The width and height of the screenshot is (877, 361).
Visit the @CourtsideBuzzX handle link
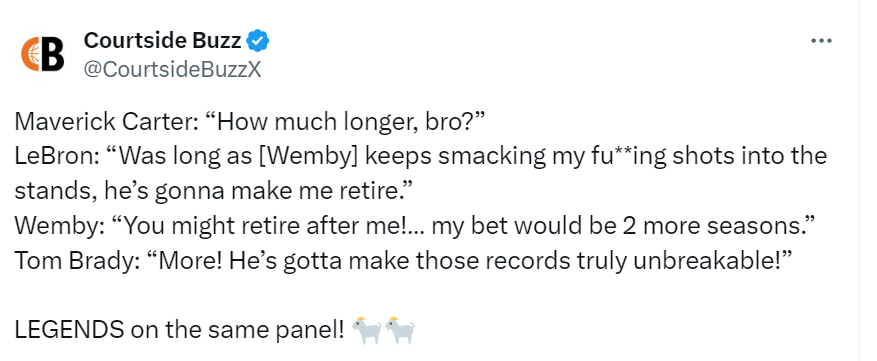pyautogui.click(x=172, y=69)
